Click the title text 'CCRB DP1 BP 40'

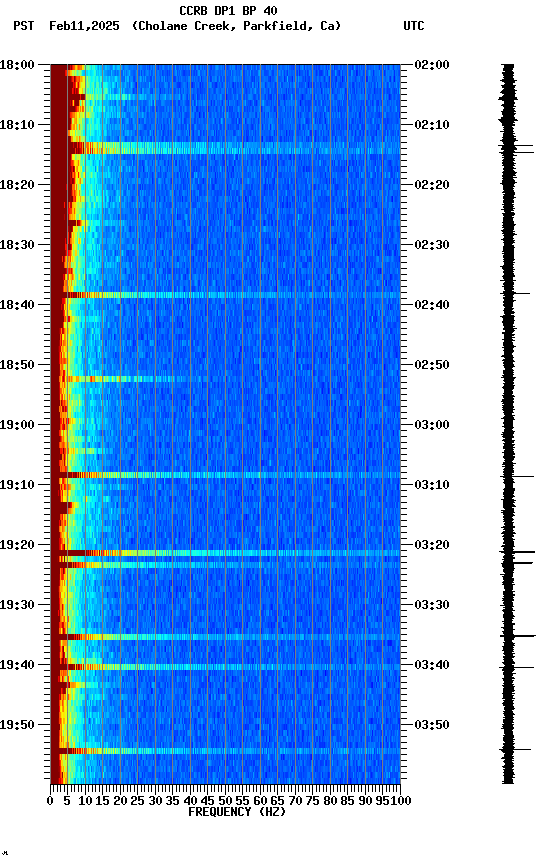(x=228, y=10)
